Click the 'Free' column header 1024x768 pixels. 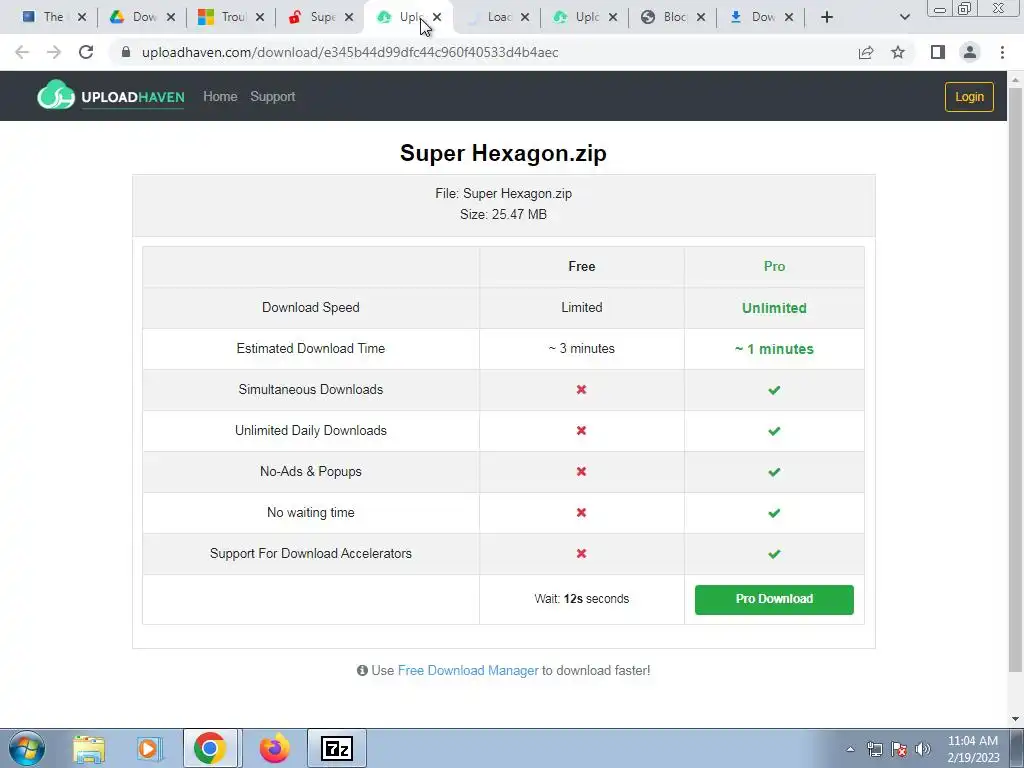pos(581,266)
